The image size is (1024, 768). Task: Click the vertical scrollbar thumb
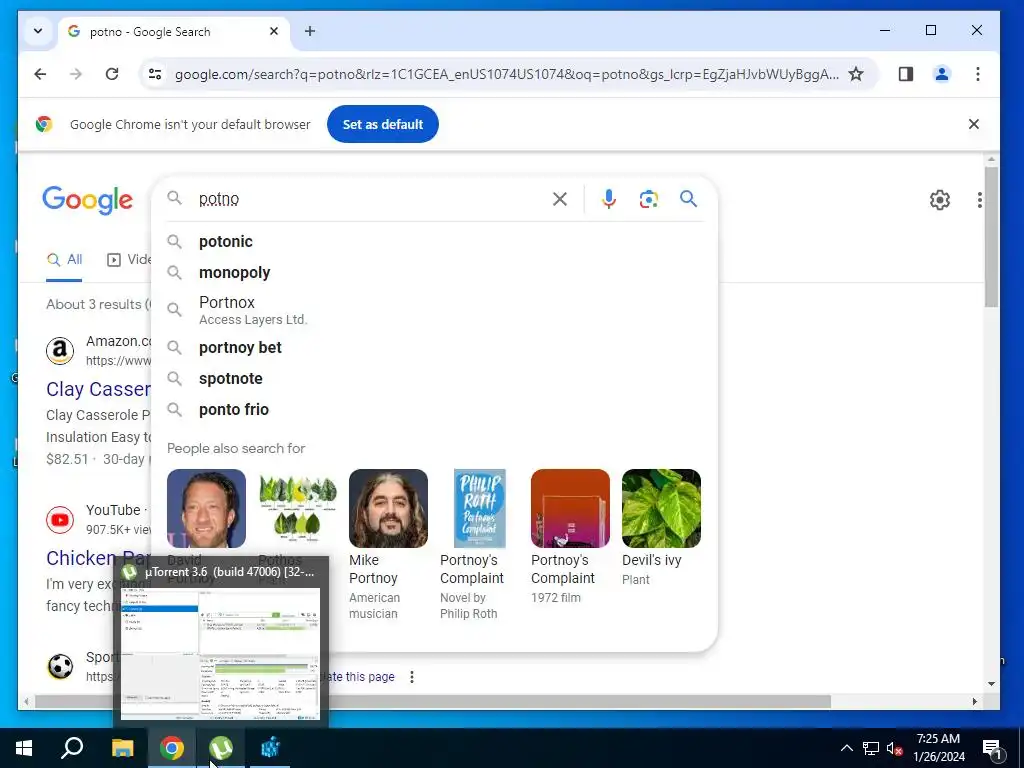991,236
